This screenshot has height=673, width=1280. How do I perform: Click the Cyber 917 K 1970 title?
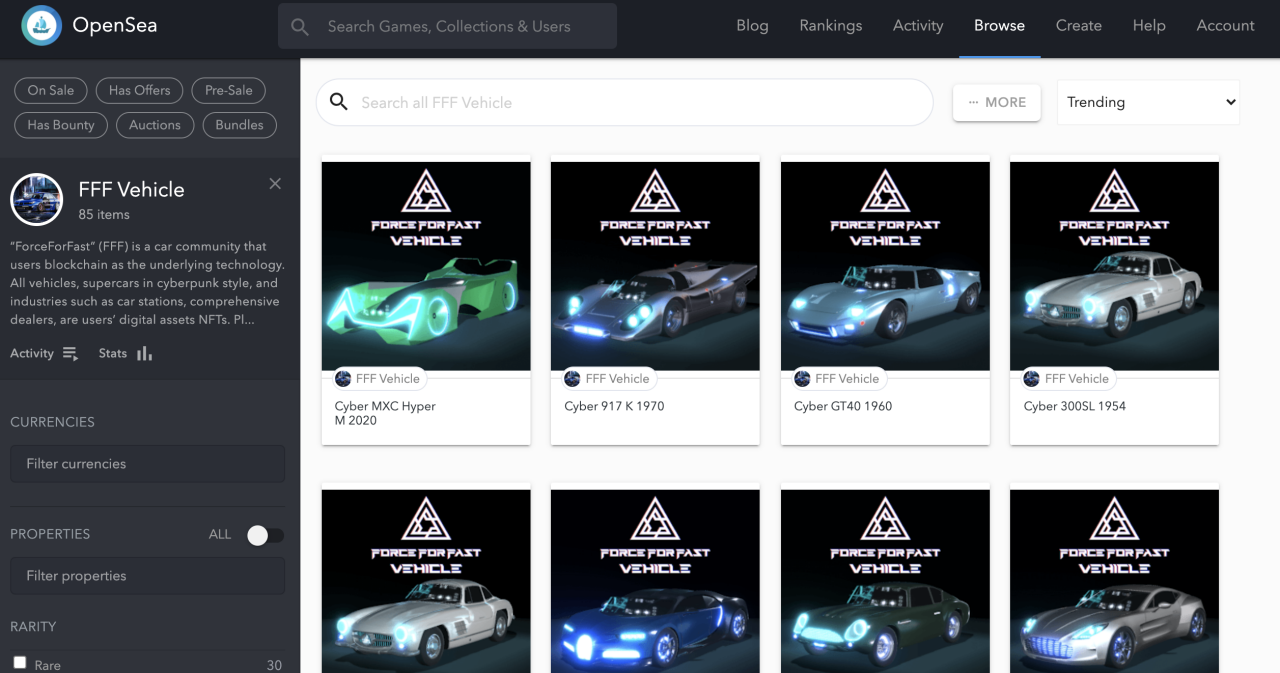click(x=614, y=406)
